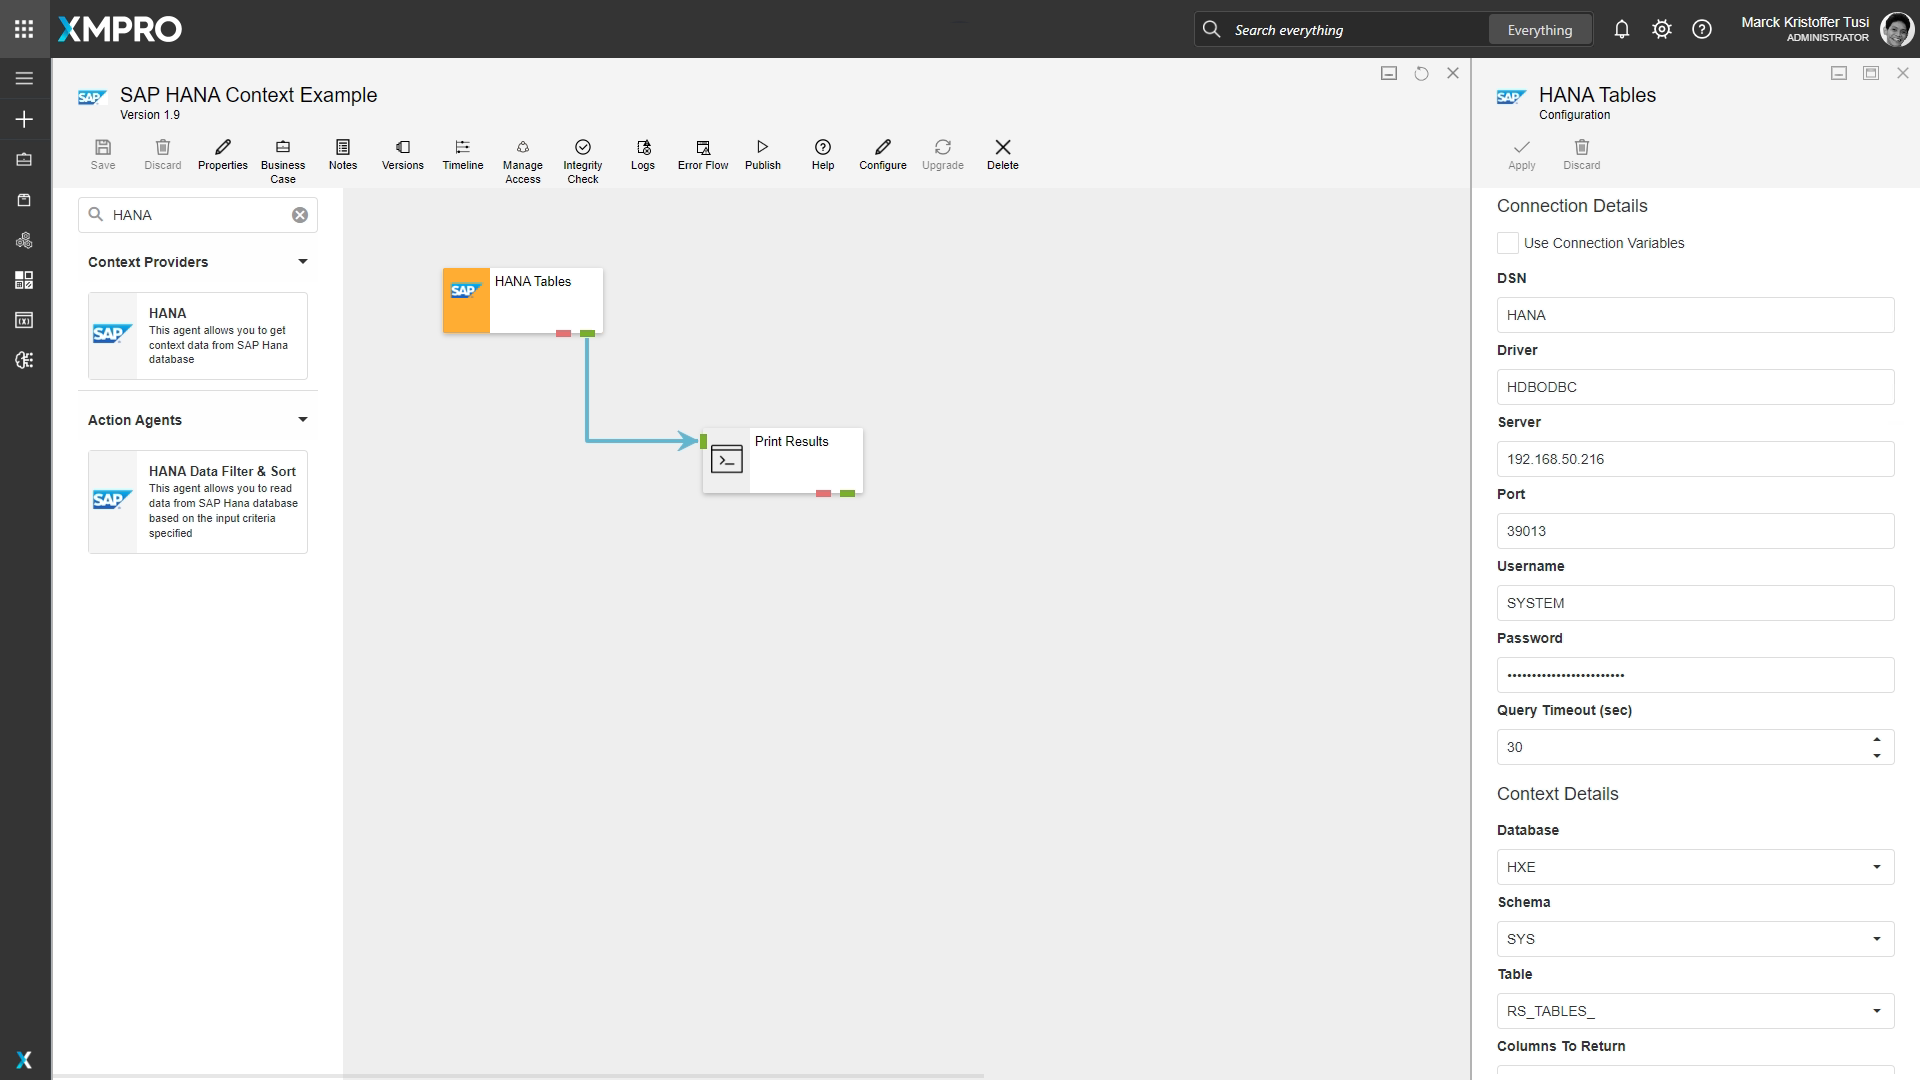The image size is (1920, 1080).
Task: Clear the HANA search text
Action: (x=300, y=215)
